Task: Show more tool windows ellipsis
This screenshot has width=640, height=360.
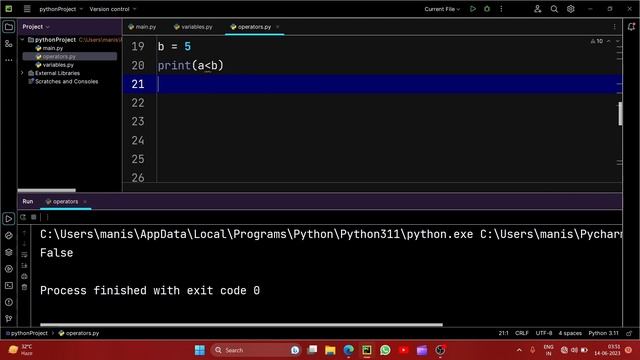Action: point(9,60)
